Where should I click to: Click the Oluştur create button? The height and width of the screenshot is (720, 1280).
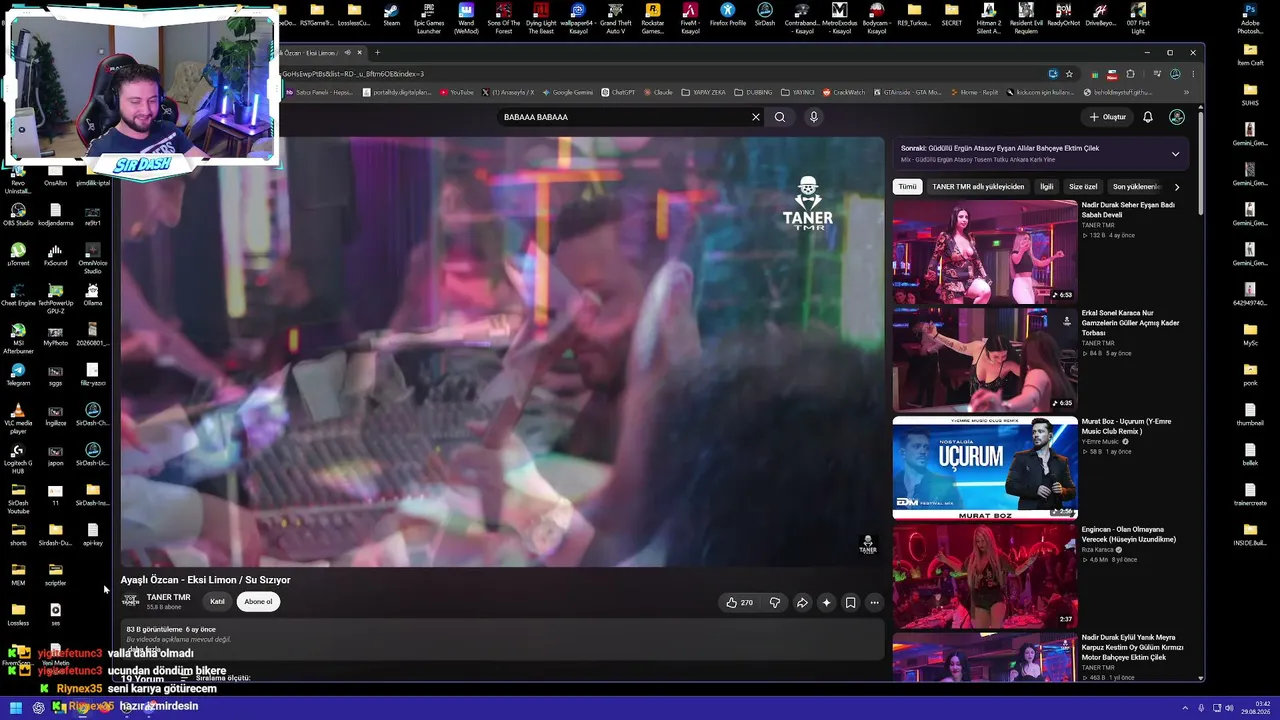(x=1108, y=117)
